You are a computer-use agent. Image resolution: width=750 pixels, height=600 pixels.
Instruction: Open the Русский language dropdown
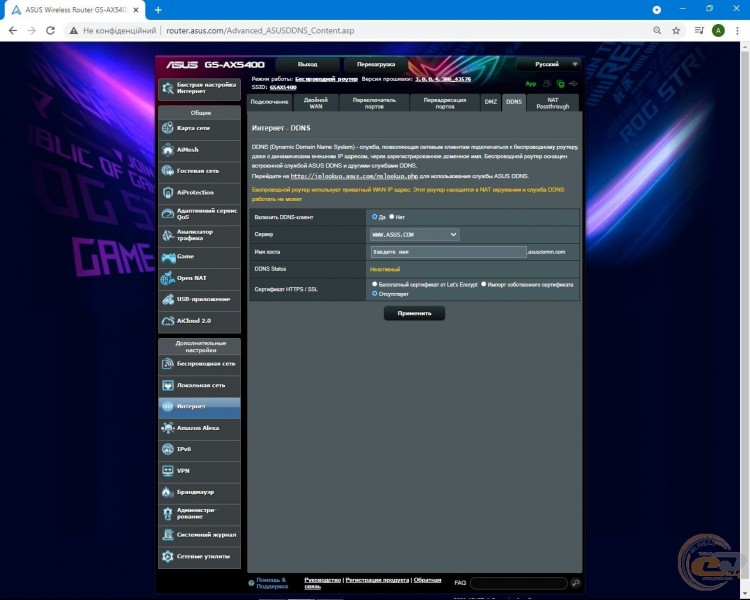[548, 64]
